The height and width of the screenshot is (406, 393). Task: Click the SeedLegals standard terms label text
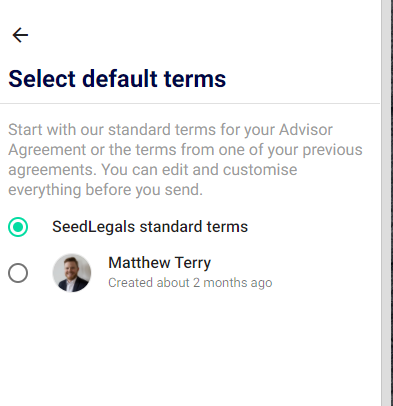pos(150,227)
